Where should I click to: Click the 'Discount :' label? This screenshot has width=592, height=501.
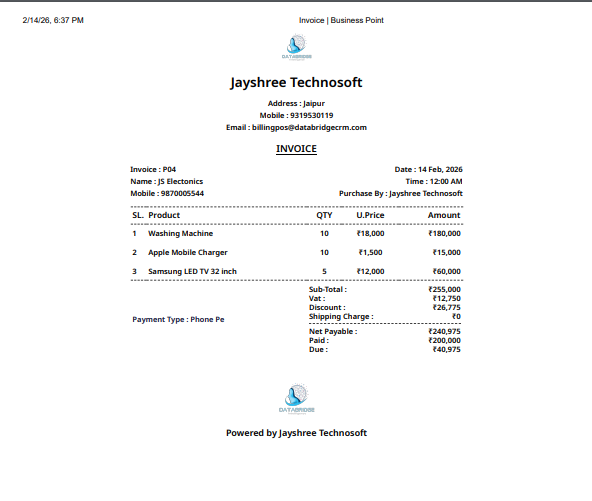[x=327, y=308]
